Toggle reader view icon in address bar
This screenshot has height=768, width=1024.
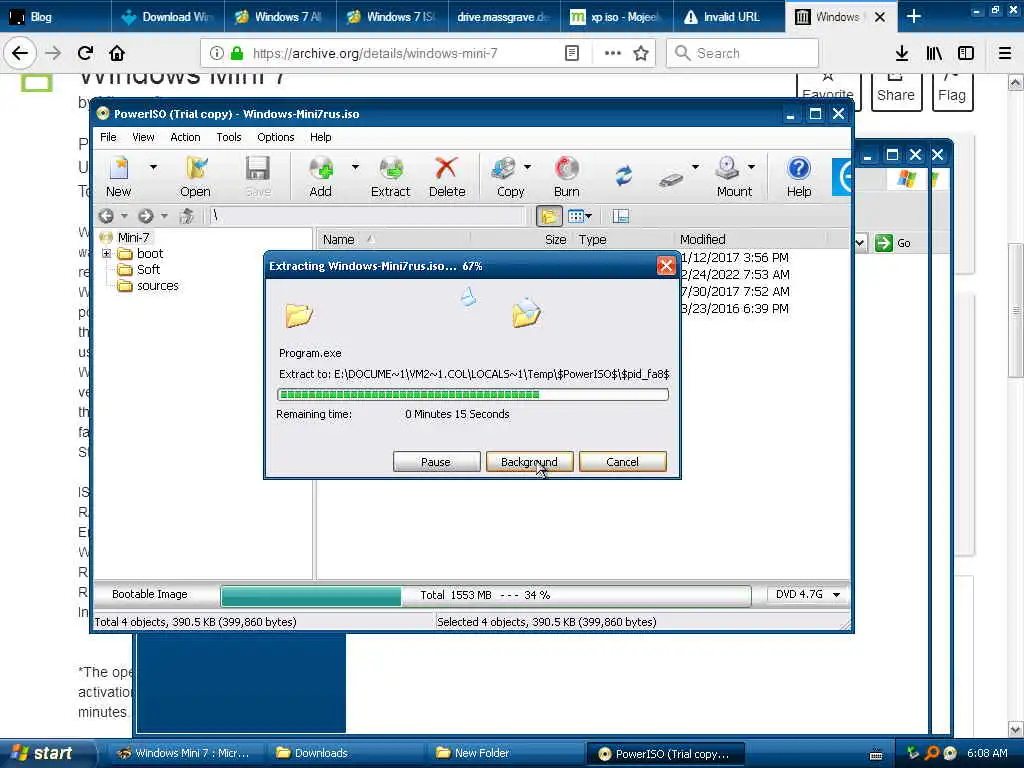coord(572,53)
